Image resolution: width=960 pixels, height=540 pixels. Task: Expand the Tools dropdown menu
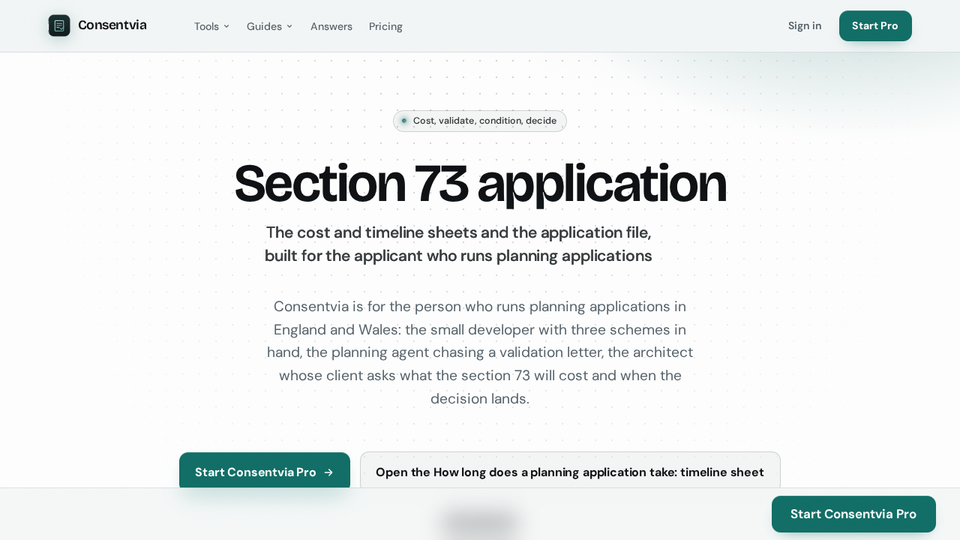pyautogui.click(x=212, y=26)
